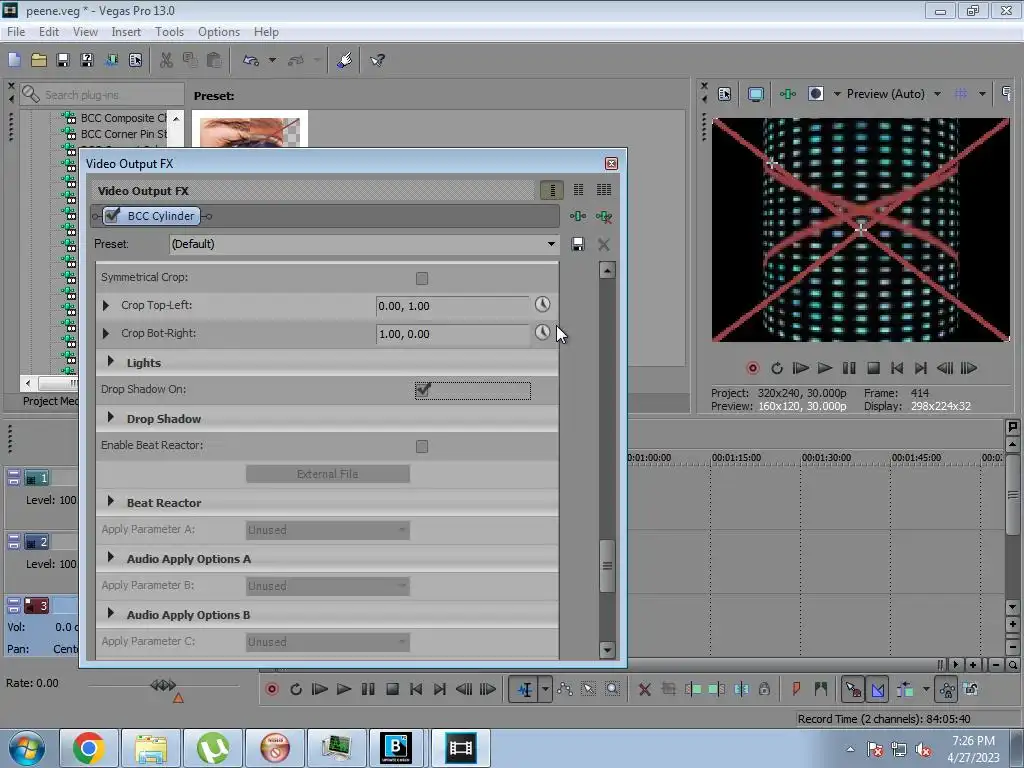
Task: Switch to two-column layout view in FX window
Action: (579, 190)
